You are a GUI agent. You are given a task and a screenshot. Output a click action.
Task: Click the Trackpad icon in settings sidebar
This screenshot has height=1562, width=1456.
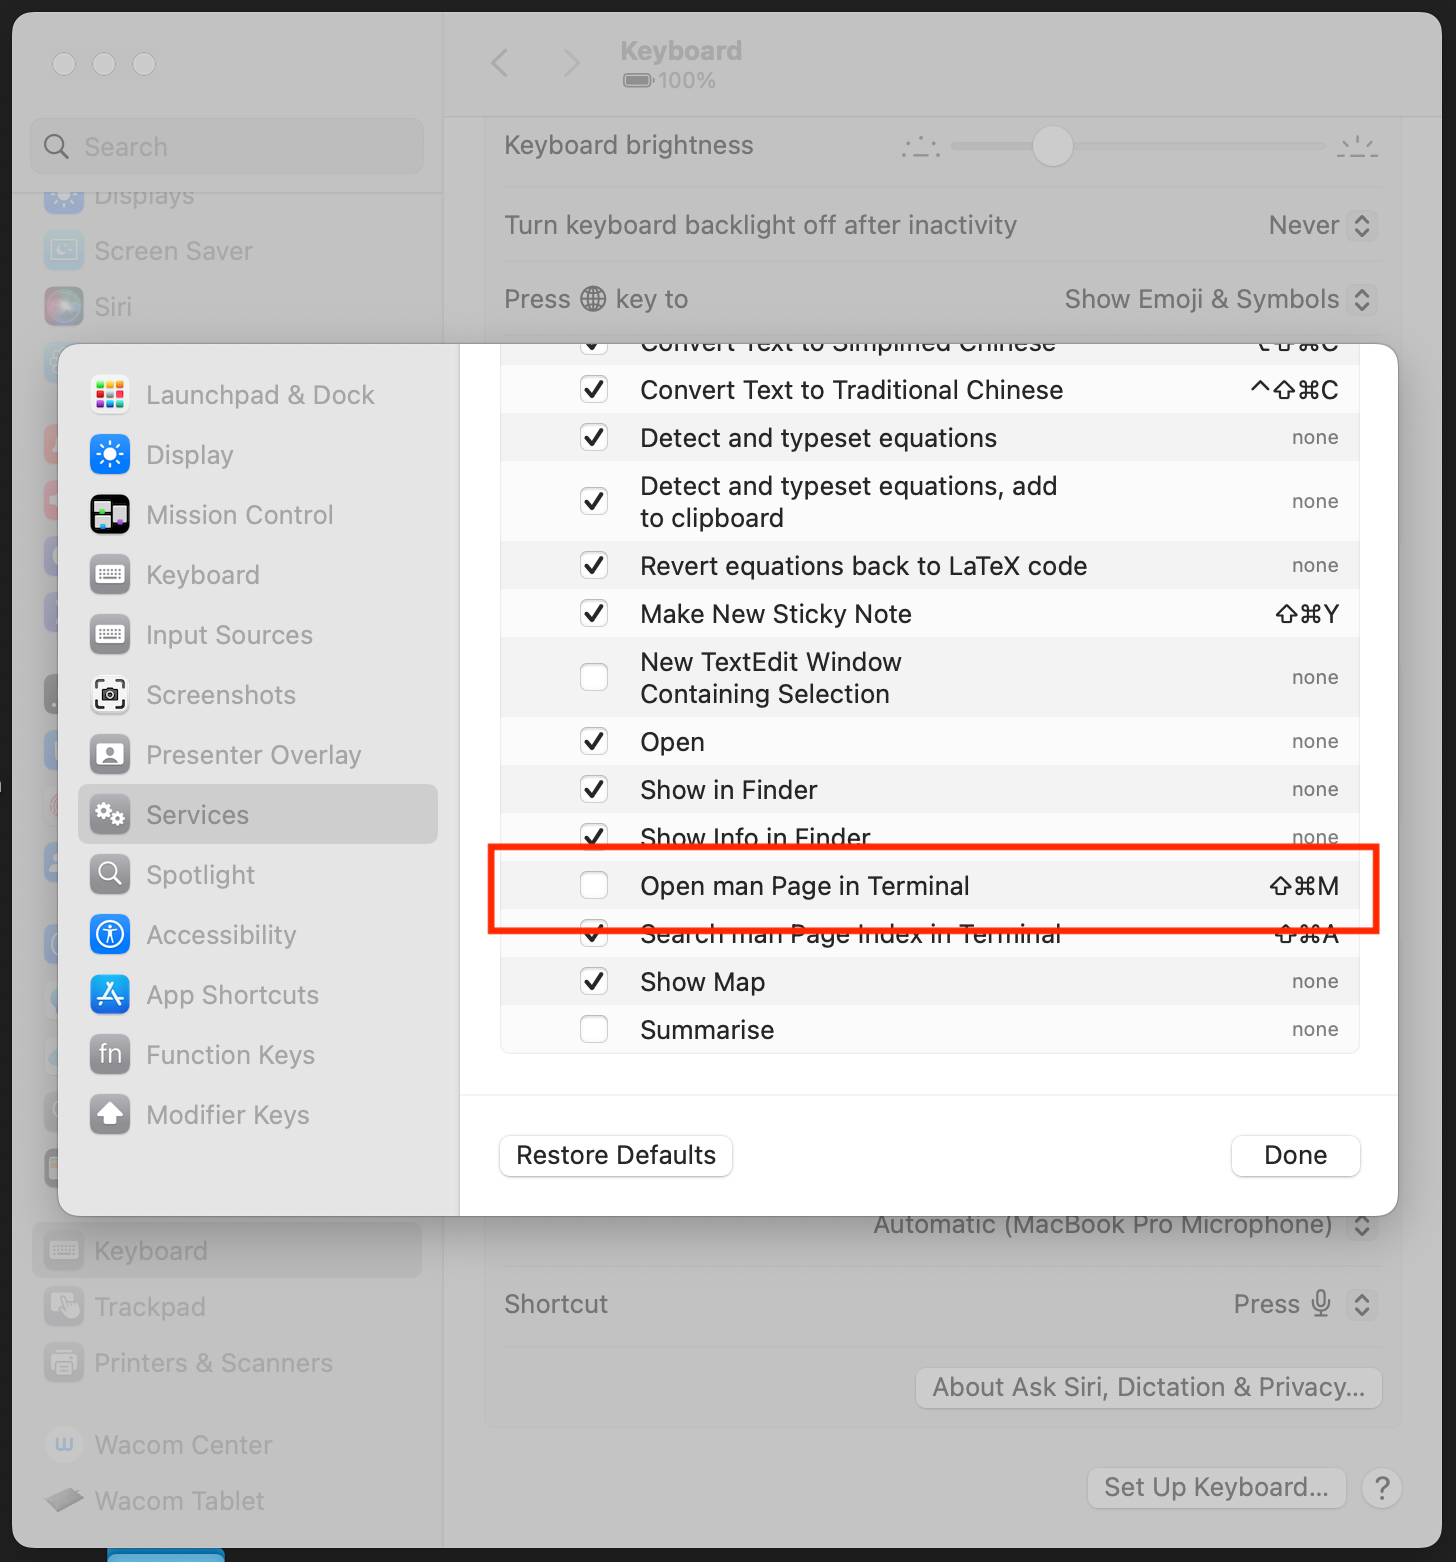64,1306
